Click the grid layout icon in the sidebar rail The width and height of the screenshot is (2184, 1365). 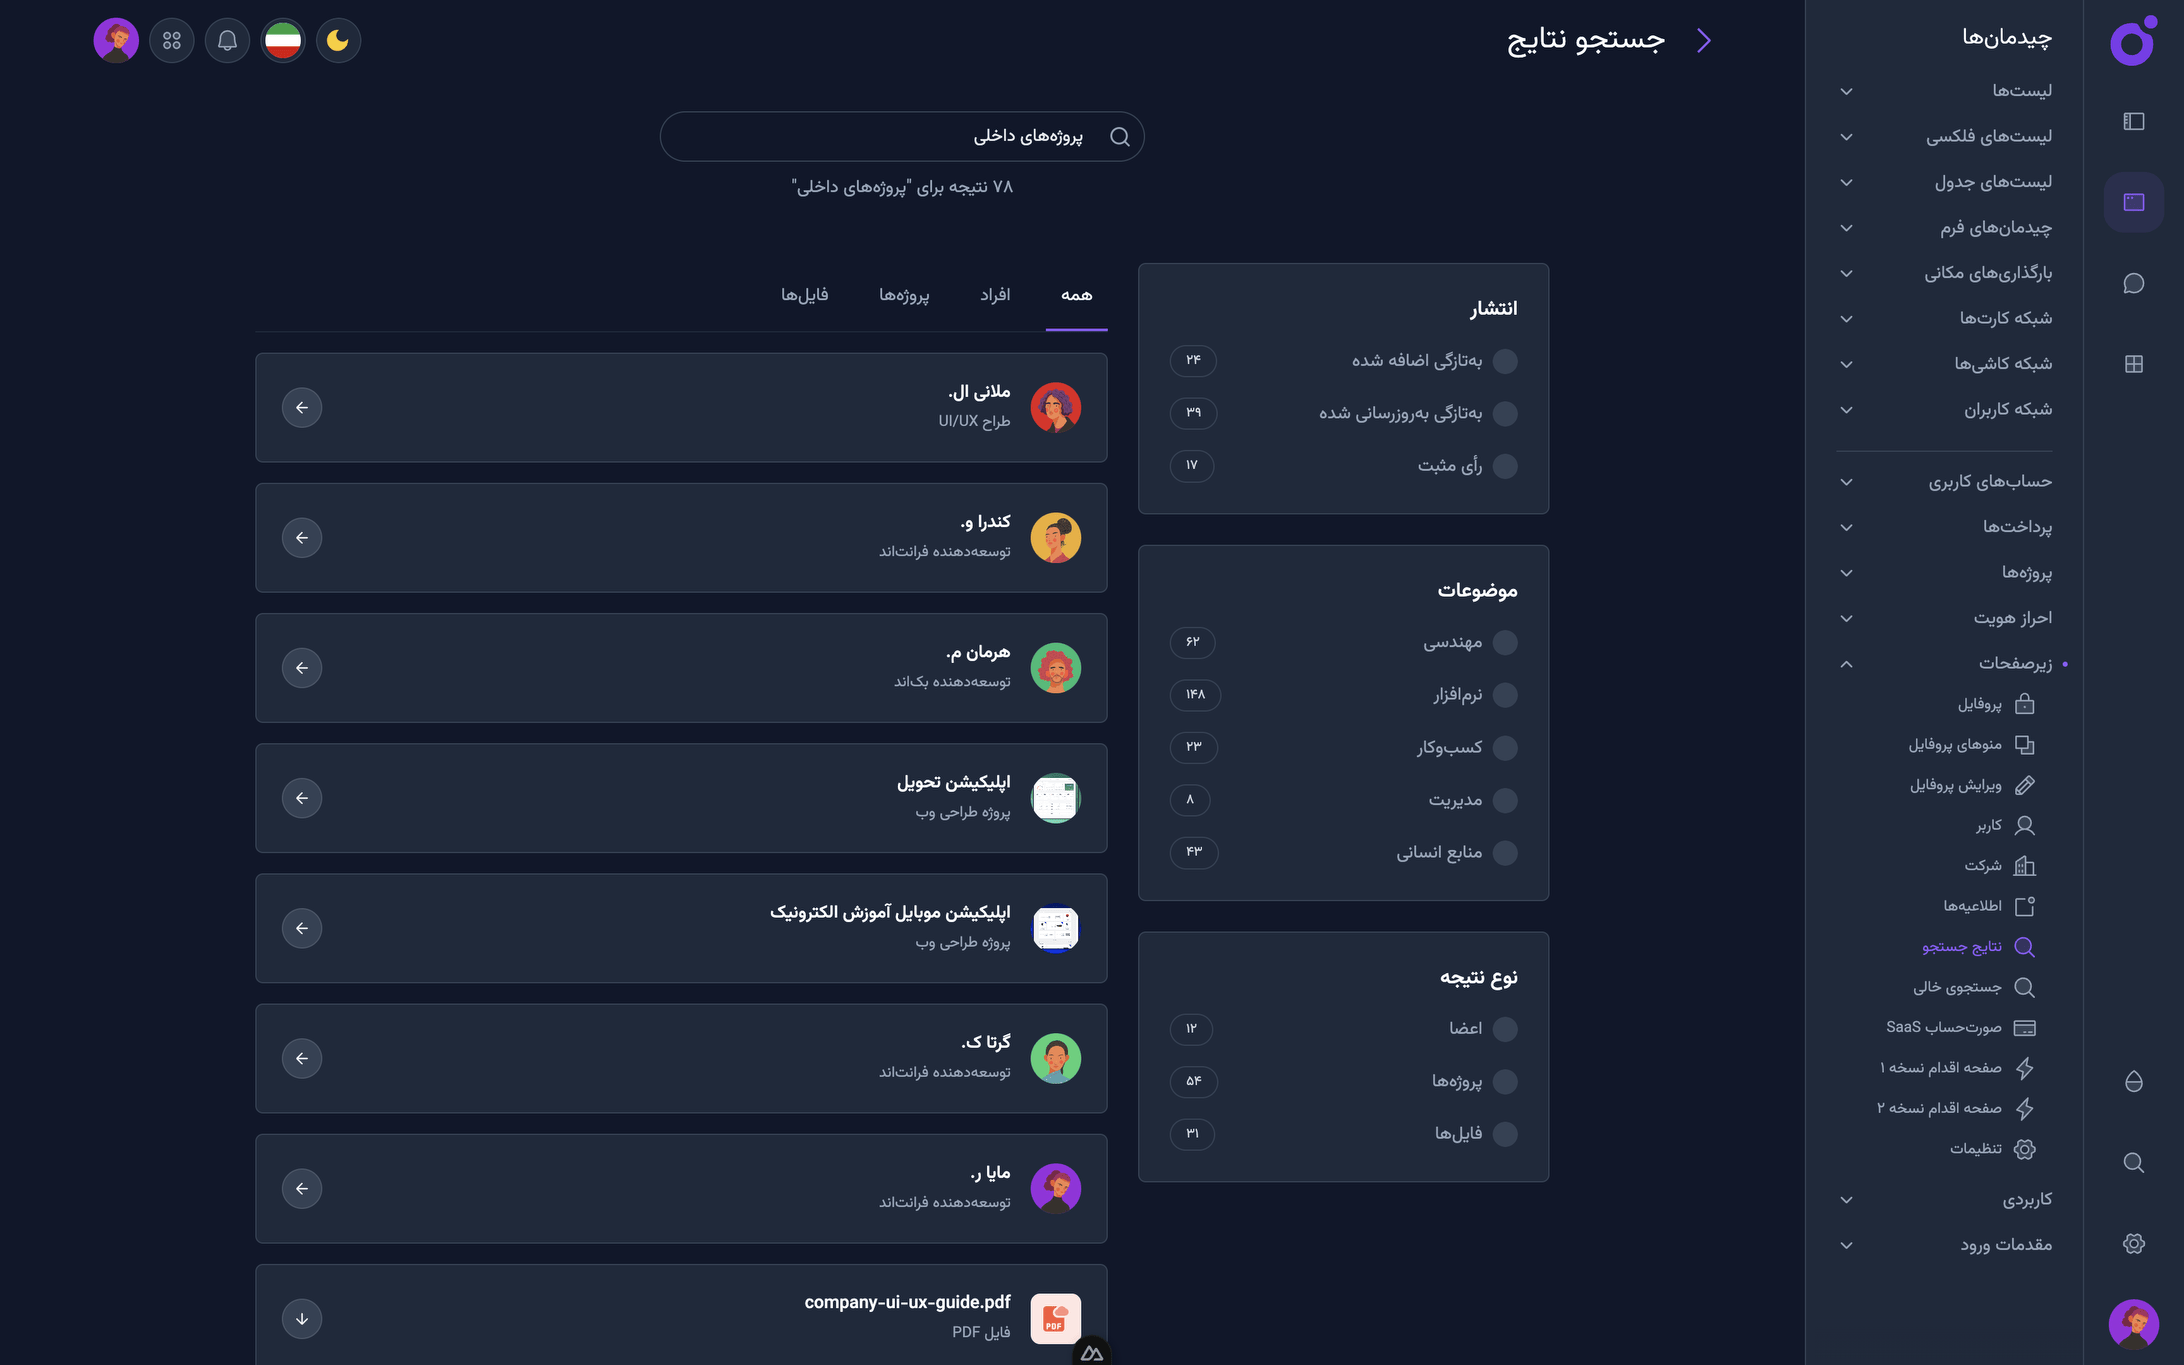2133,364
